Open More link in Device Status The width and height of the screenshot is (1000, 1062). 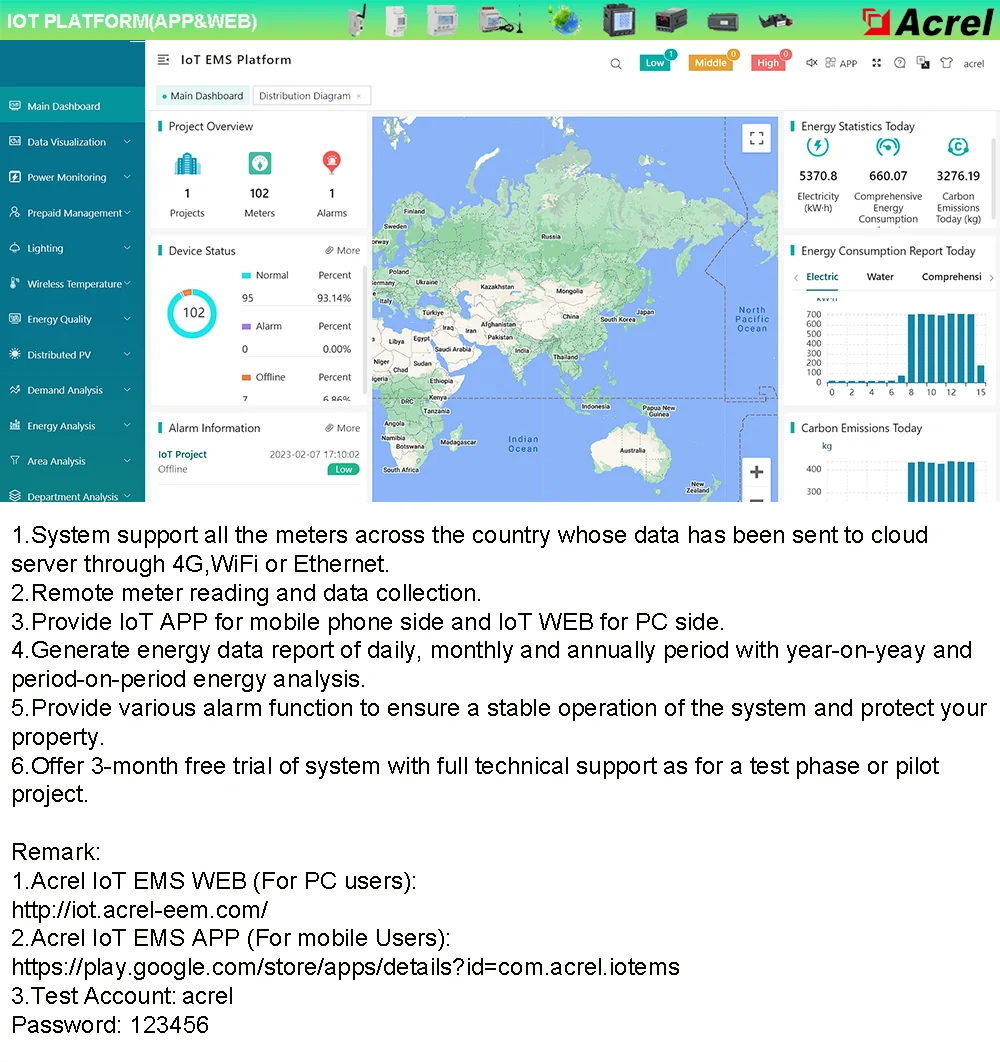click(x=343, y=251)
